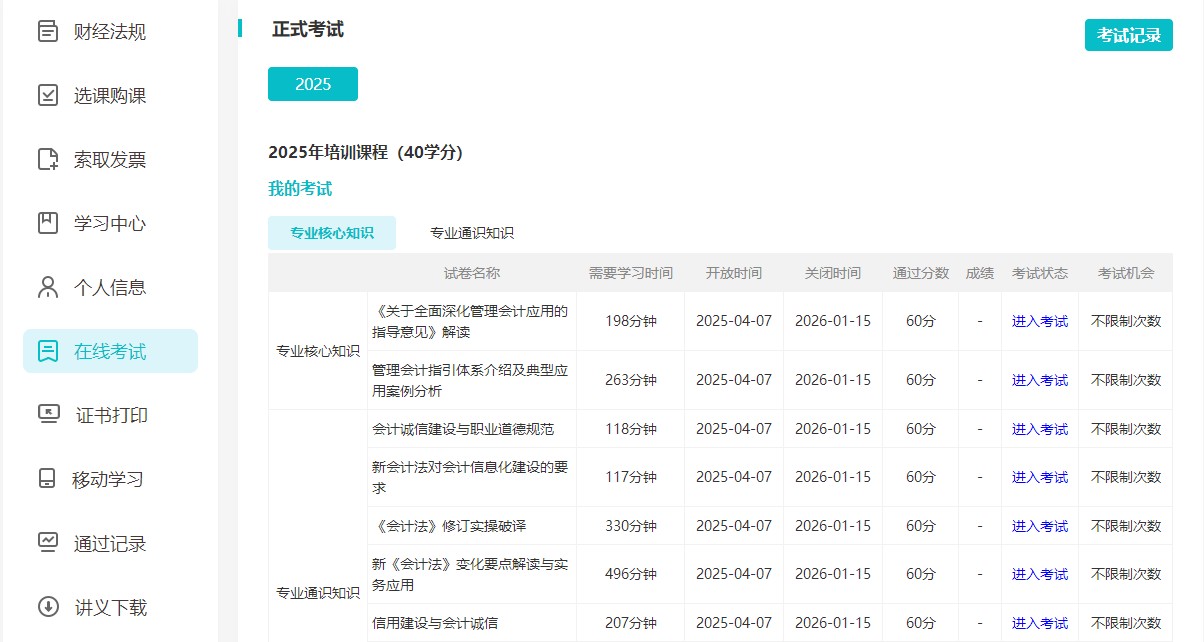Enter exam for 会计诚信建设与职业道德规范
The height and width of the screenshot is (642, 1204).
click(x=1039, y=429)
